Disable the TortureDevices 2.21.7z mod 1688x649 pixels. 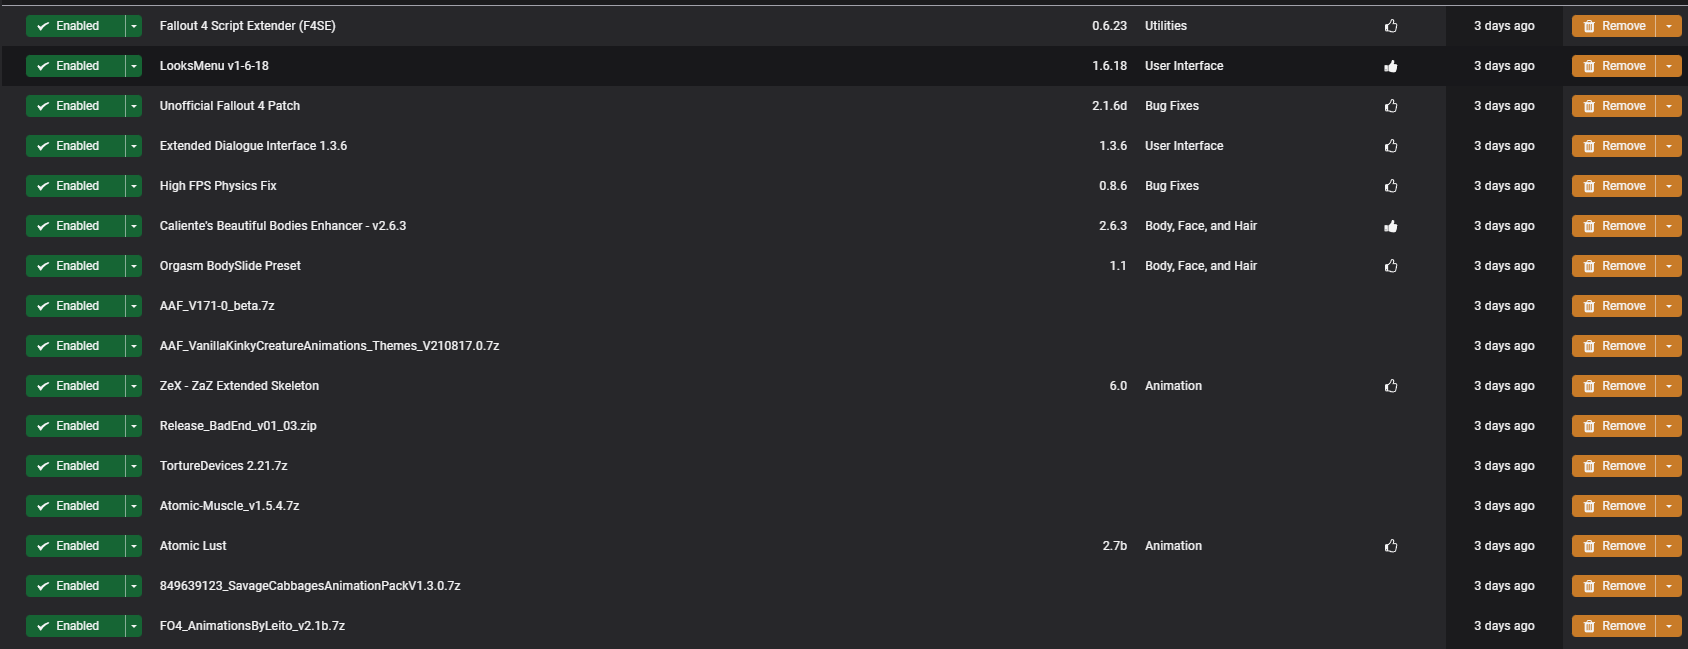[x=75, y=466]
